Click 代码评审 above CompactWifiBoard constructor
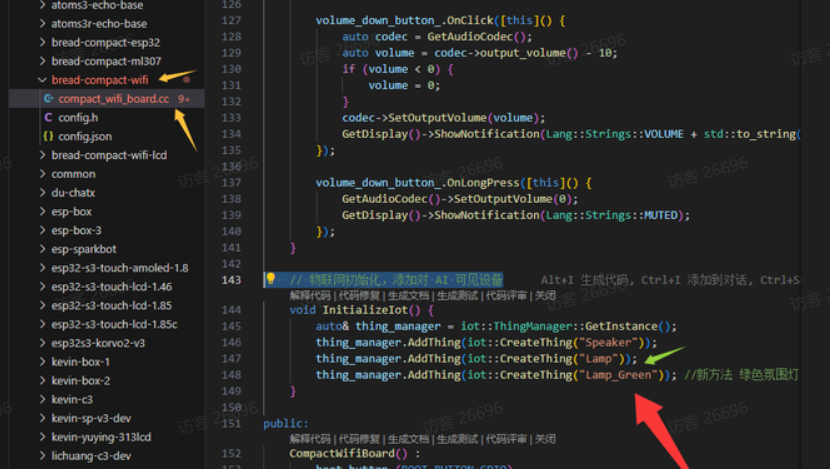The width and height of the screenshot is (830, 469). tap(507, 439)
